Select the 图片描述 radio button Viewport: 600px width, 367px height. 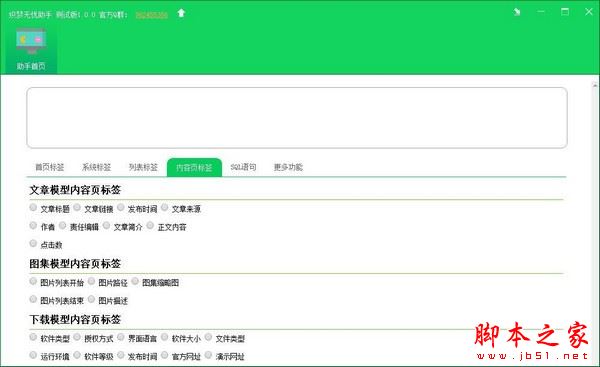91,299
